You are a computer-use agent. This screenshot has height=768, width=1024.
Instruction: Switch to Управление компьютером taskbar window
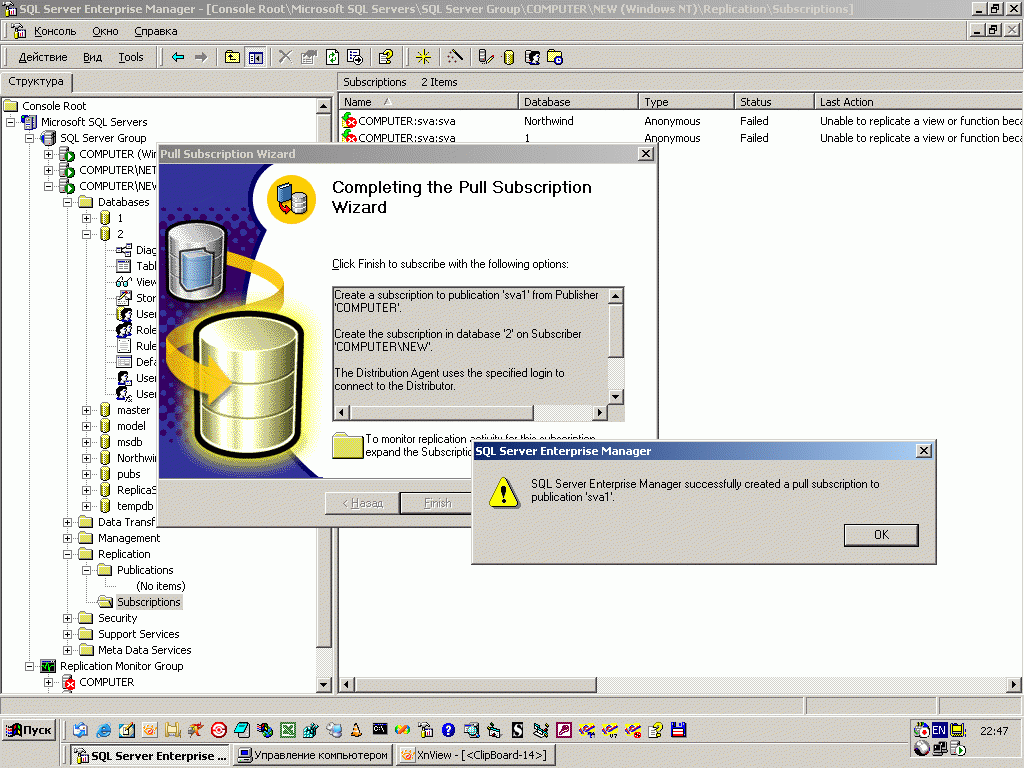tap(313, 755)
